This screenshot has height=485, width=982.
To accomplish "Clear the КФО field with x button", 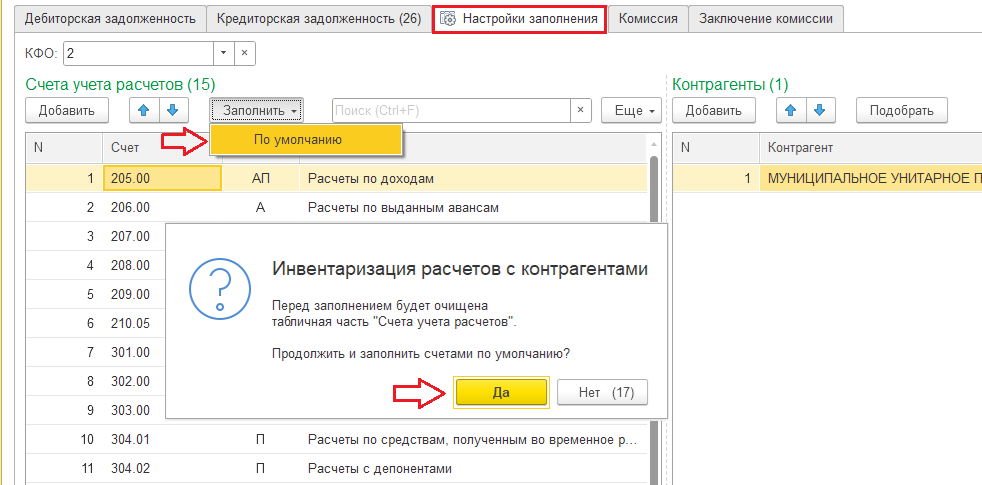I will click(245, 53).
